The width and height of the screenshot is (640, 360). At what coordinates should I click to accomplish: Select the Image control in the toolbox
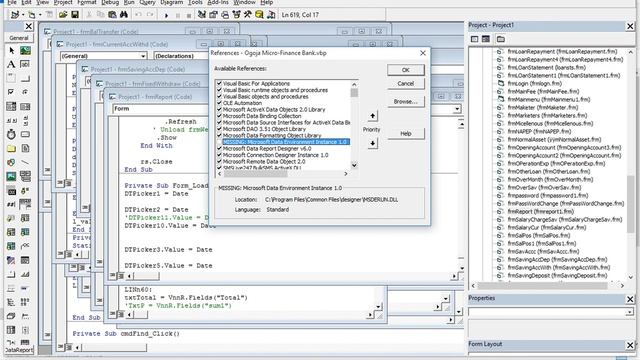pos(11,176)
